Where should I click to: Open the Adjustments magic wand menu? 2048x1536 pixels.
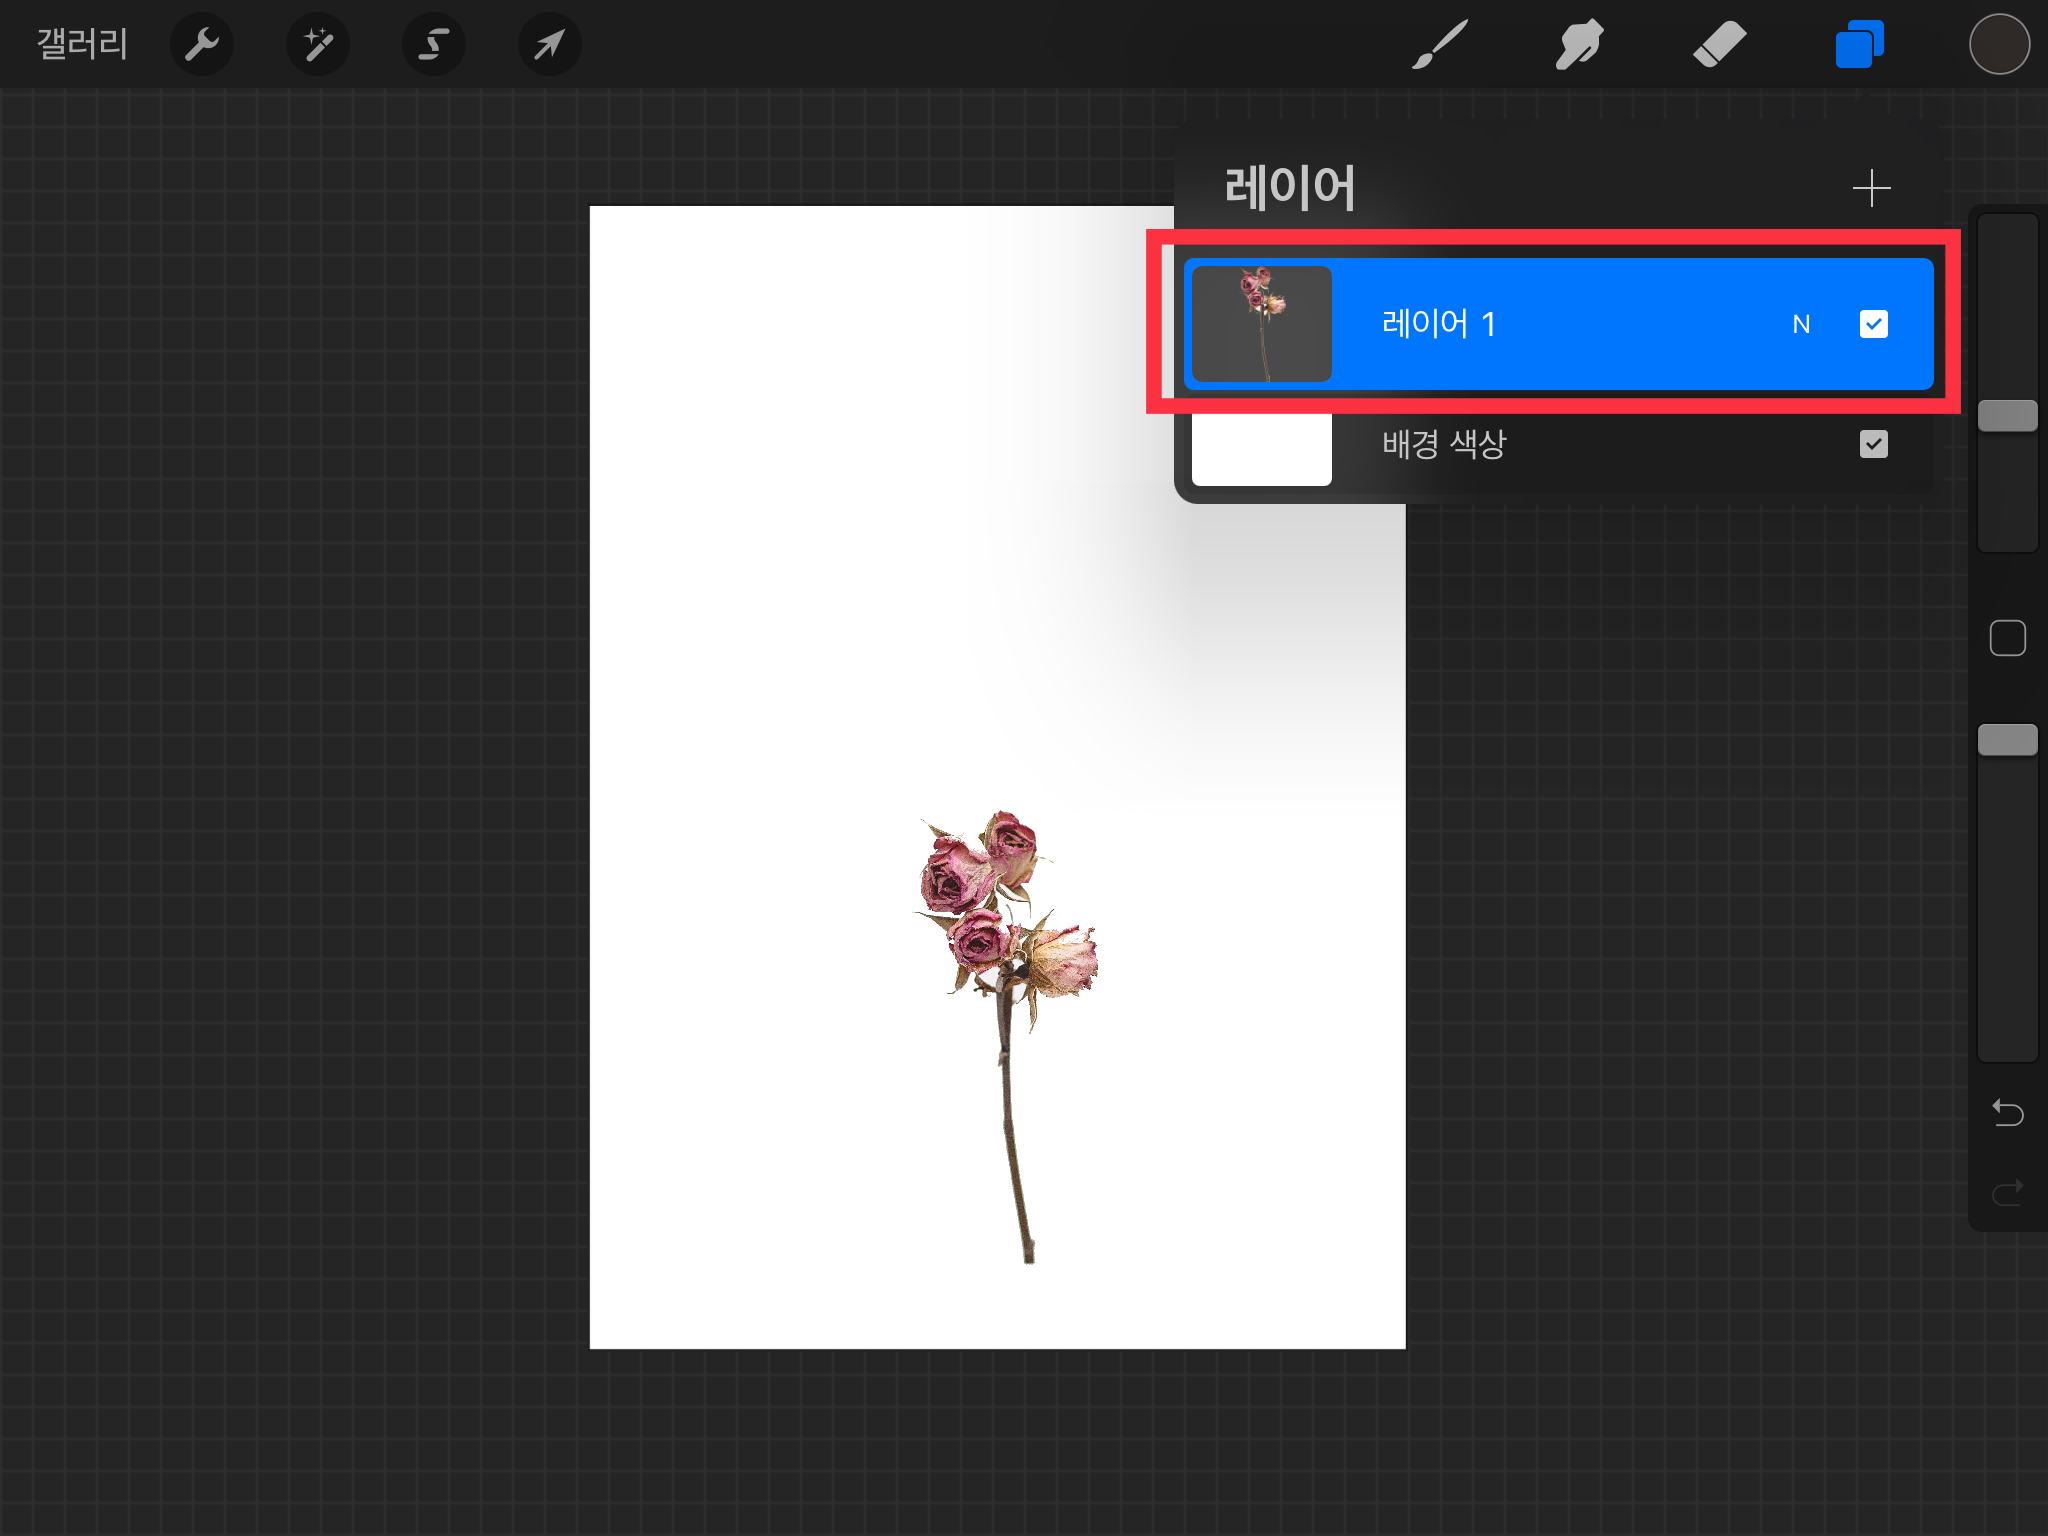(x=318, y=44)
